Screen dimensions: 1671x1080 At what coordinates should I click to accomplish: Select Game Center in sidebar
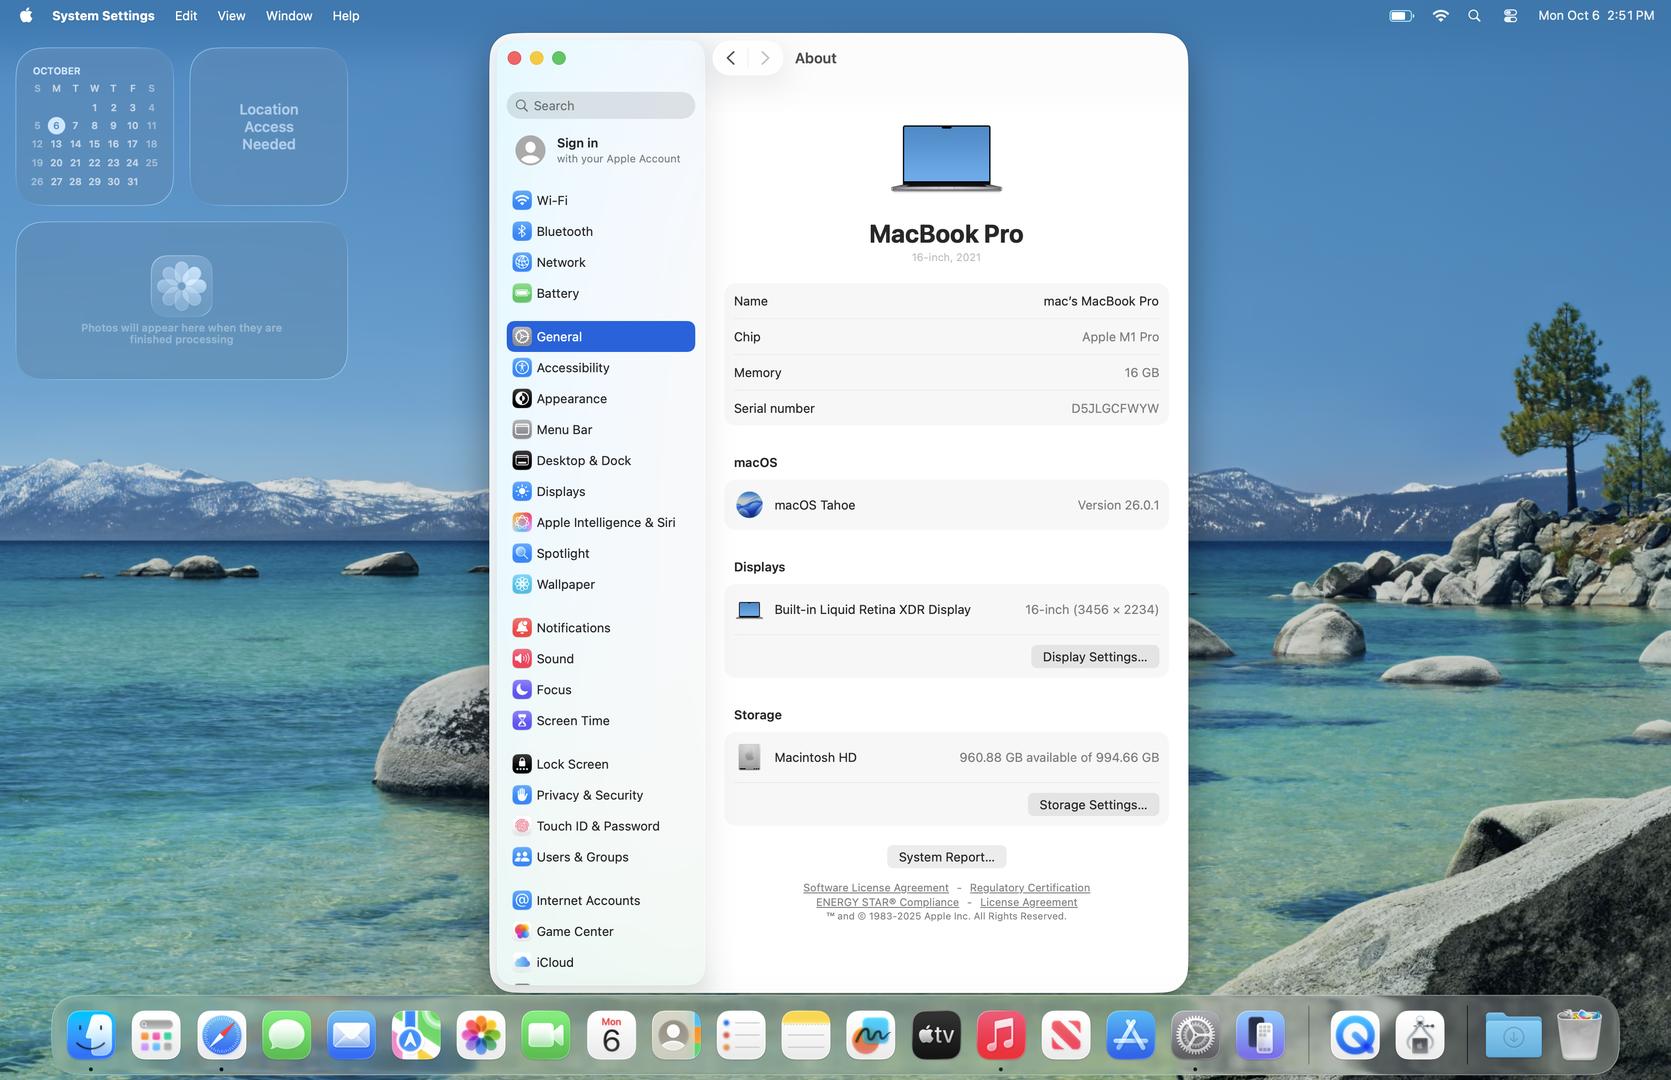pos(574,931)
